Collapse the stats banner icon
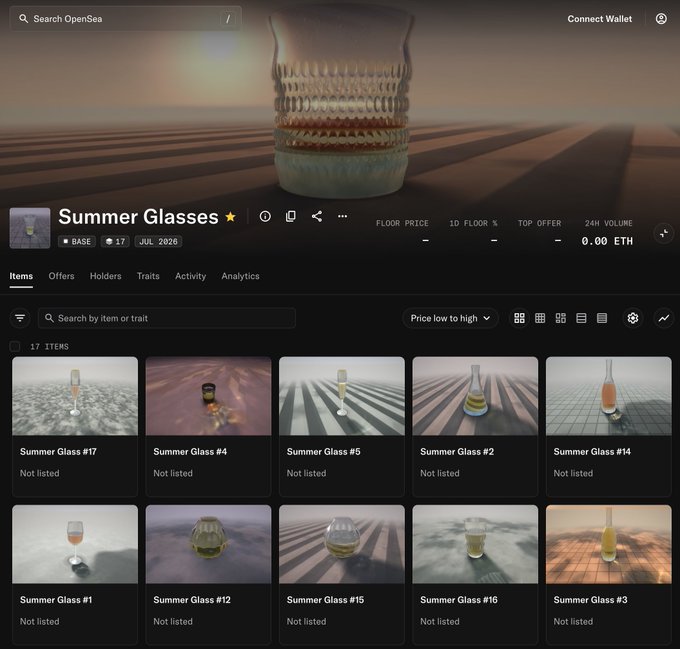Screen dimensions: 680x649 point(664,233)
